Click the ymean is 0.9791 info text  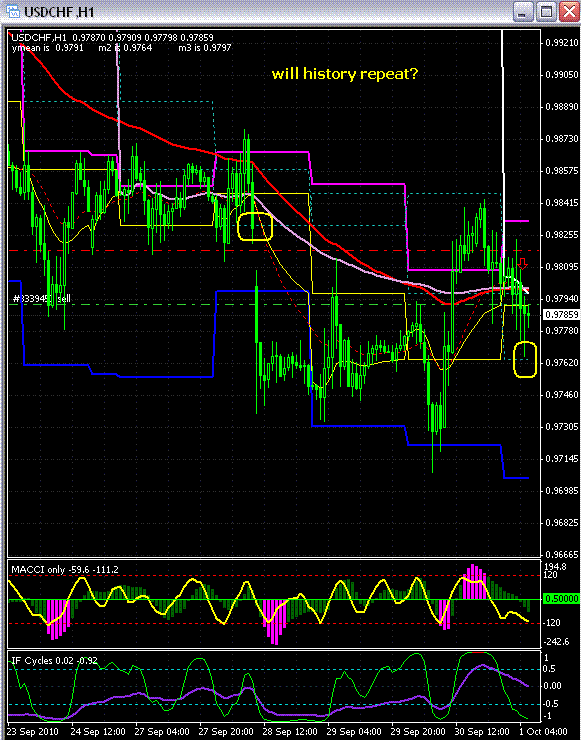coord(47,48)
